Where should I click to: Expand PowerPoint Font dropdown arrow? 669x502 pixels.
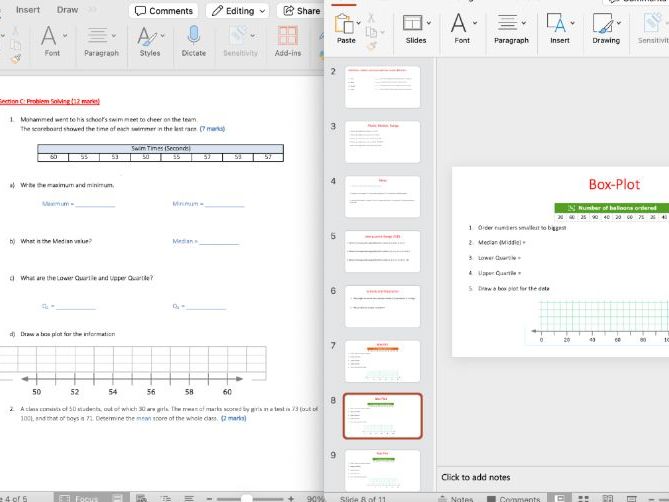pyautogui.click(x=475, y=23)
